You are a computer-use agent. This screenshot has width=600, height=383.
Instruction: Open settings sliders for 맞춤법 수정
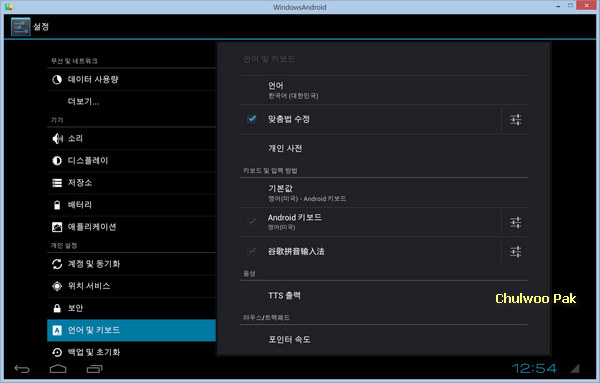pos(515,120)
